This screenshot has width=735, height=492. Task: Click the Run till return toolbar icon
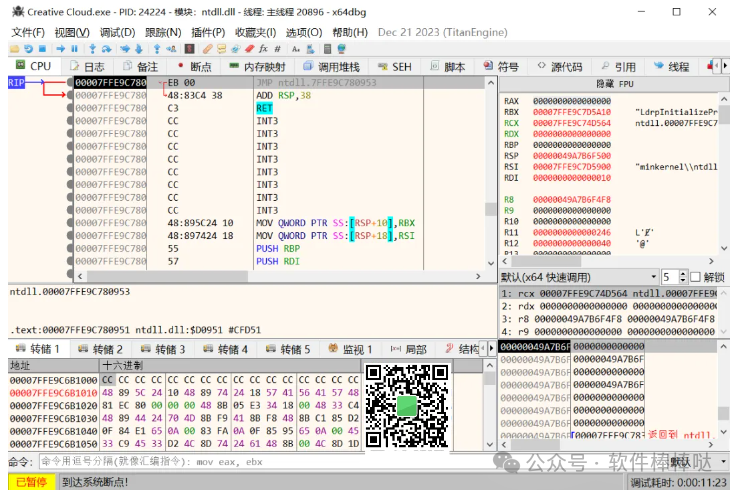pos(157,49)
